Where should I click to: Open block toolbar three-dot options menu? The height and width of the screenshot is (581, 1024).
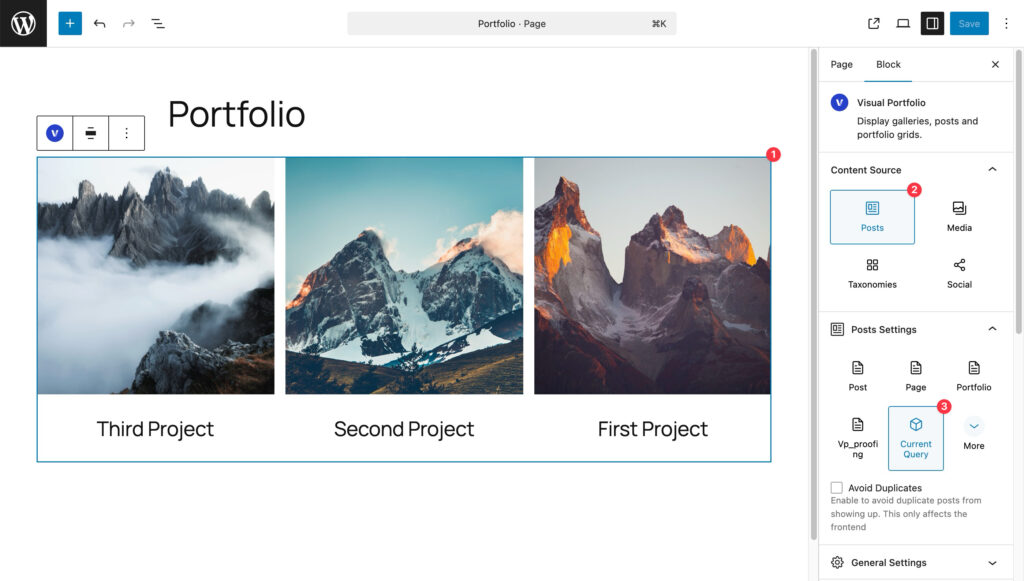(x=126, y=133)
